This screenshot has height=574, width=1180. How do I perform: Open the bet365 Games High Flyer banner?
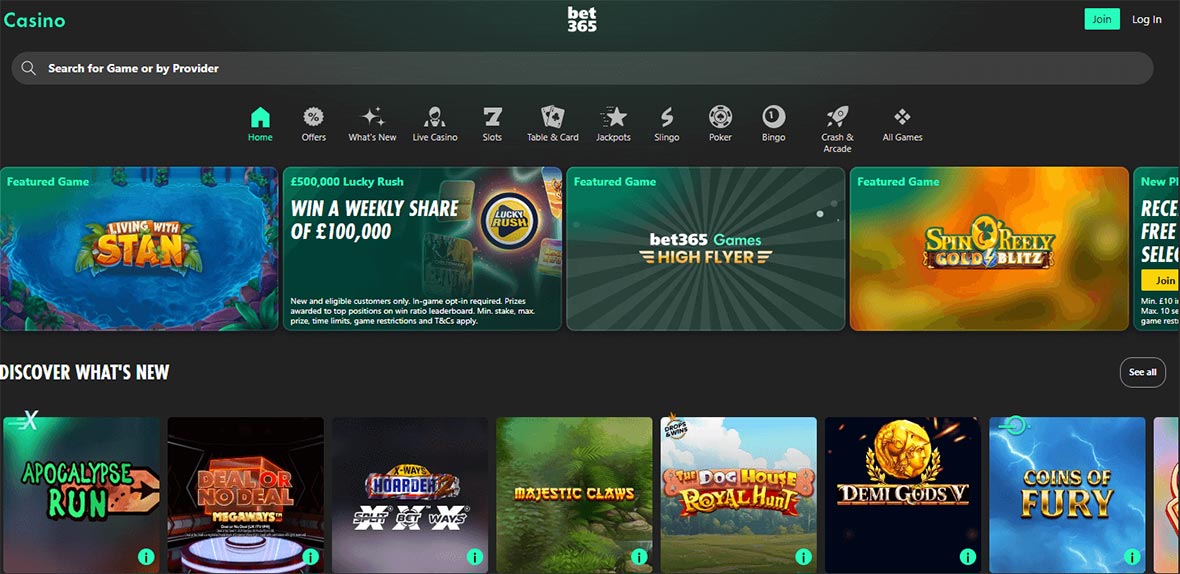[705, 248]
